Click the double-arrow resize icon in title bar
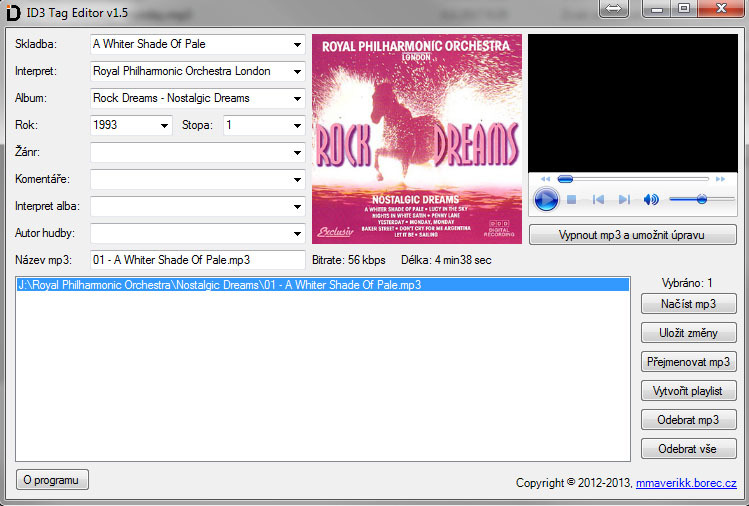749x506 pixels. click(x=614, y=9)
